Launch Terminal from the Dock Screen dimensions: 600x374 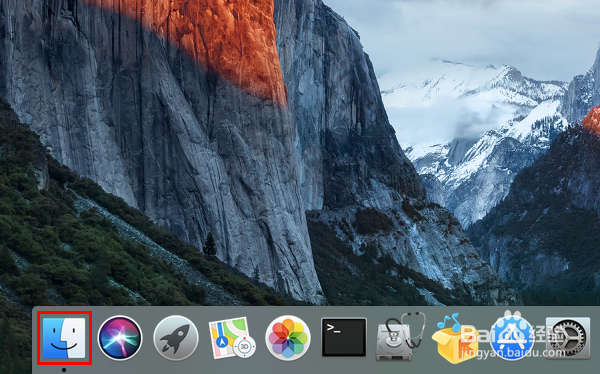tap(344, 337)
